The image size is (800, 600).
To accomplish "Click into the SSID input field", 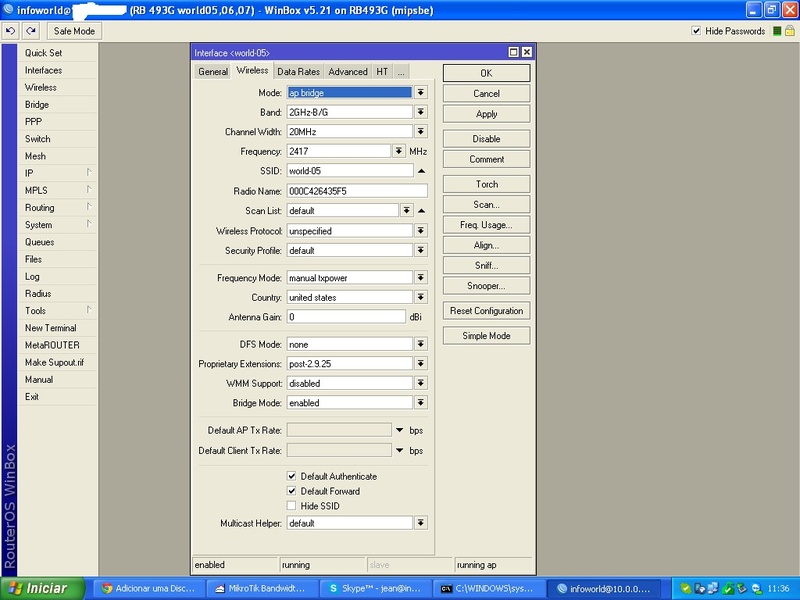I will (x=349, y=171).
